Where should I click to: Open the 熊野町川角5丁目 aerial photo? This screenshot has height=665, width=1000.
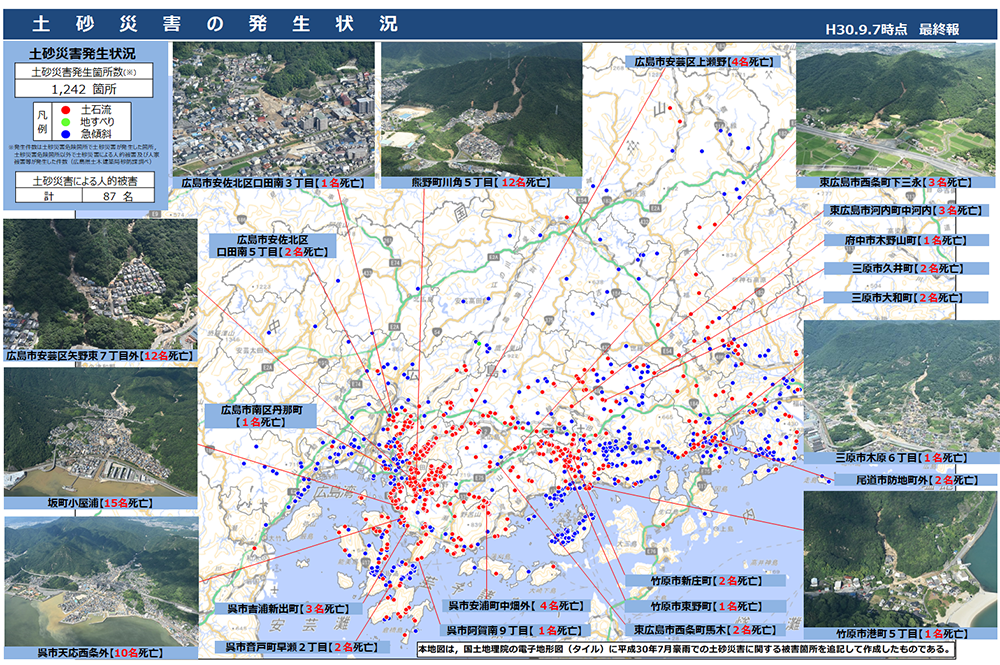(x=481, y=108)
